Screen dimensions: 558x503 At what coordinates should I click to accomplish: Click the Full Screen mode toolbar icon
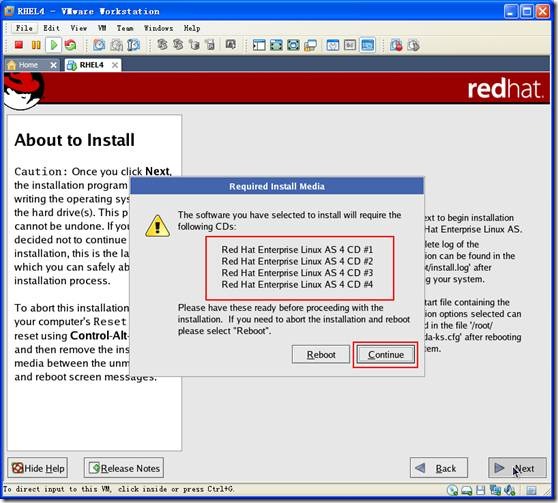(x=293, y=45)
